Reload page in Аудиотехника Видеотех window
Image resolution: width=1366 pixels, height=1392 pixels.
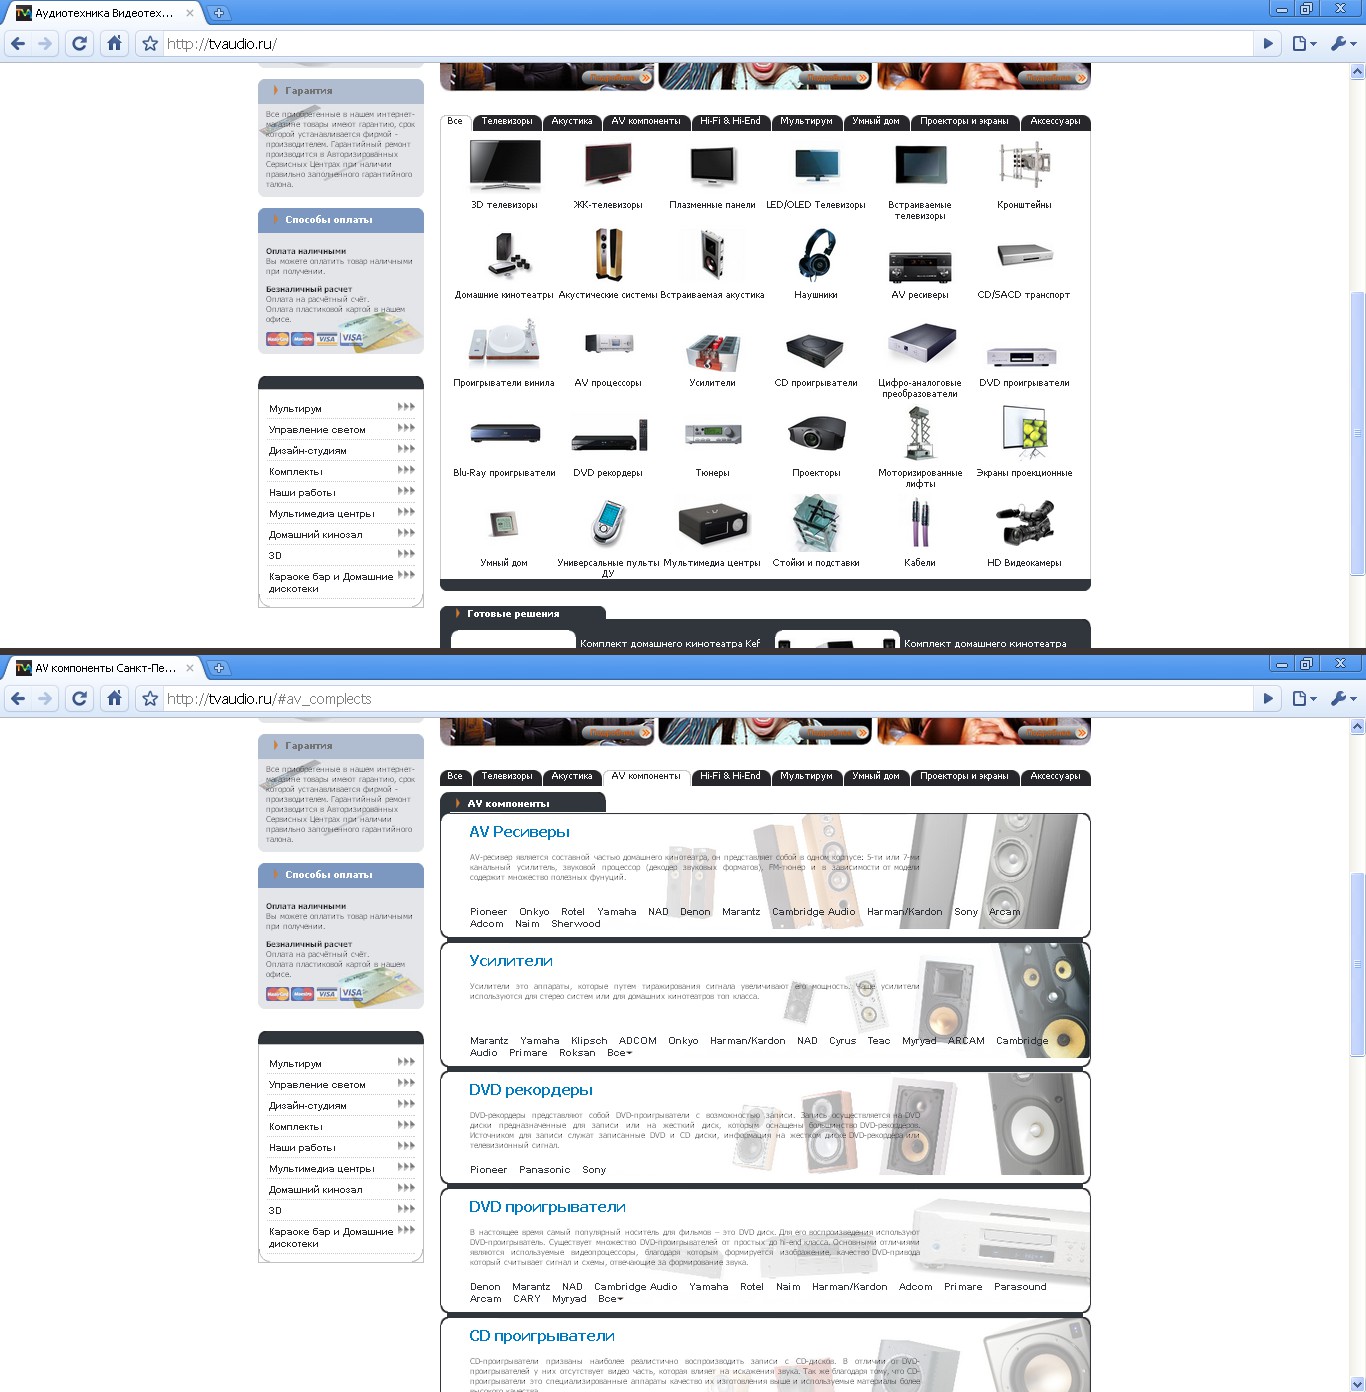click(x=80, y=43)
